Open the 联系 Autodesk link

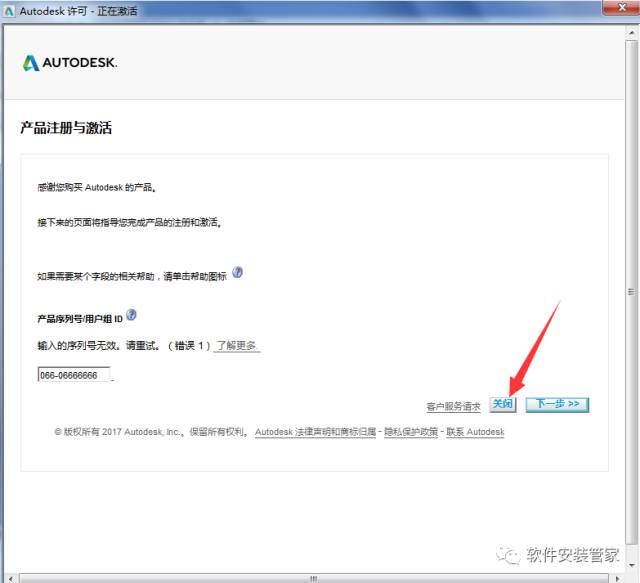(x=475, y=432)
